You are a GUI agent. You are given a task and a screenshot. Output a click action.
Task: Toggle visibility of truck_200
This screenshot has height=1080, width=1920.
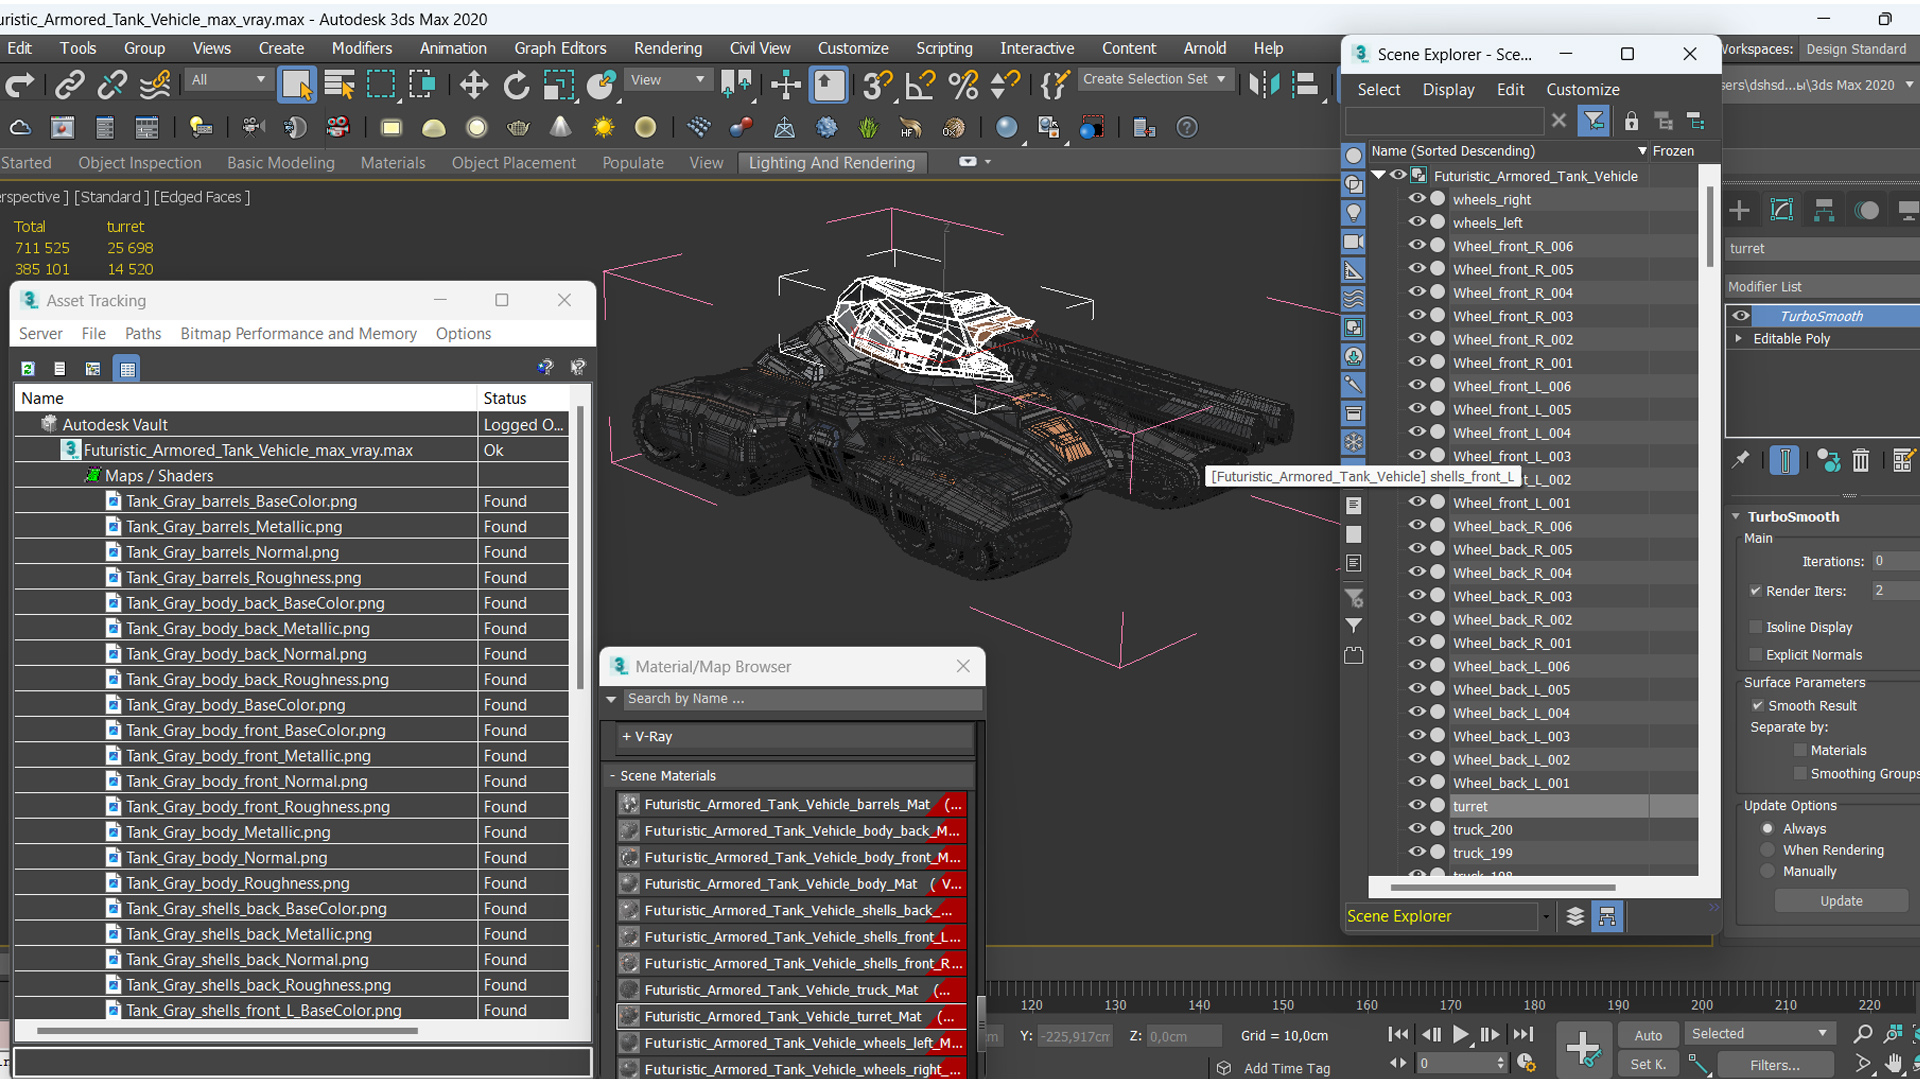pos(1417,828)
